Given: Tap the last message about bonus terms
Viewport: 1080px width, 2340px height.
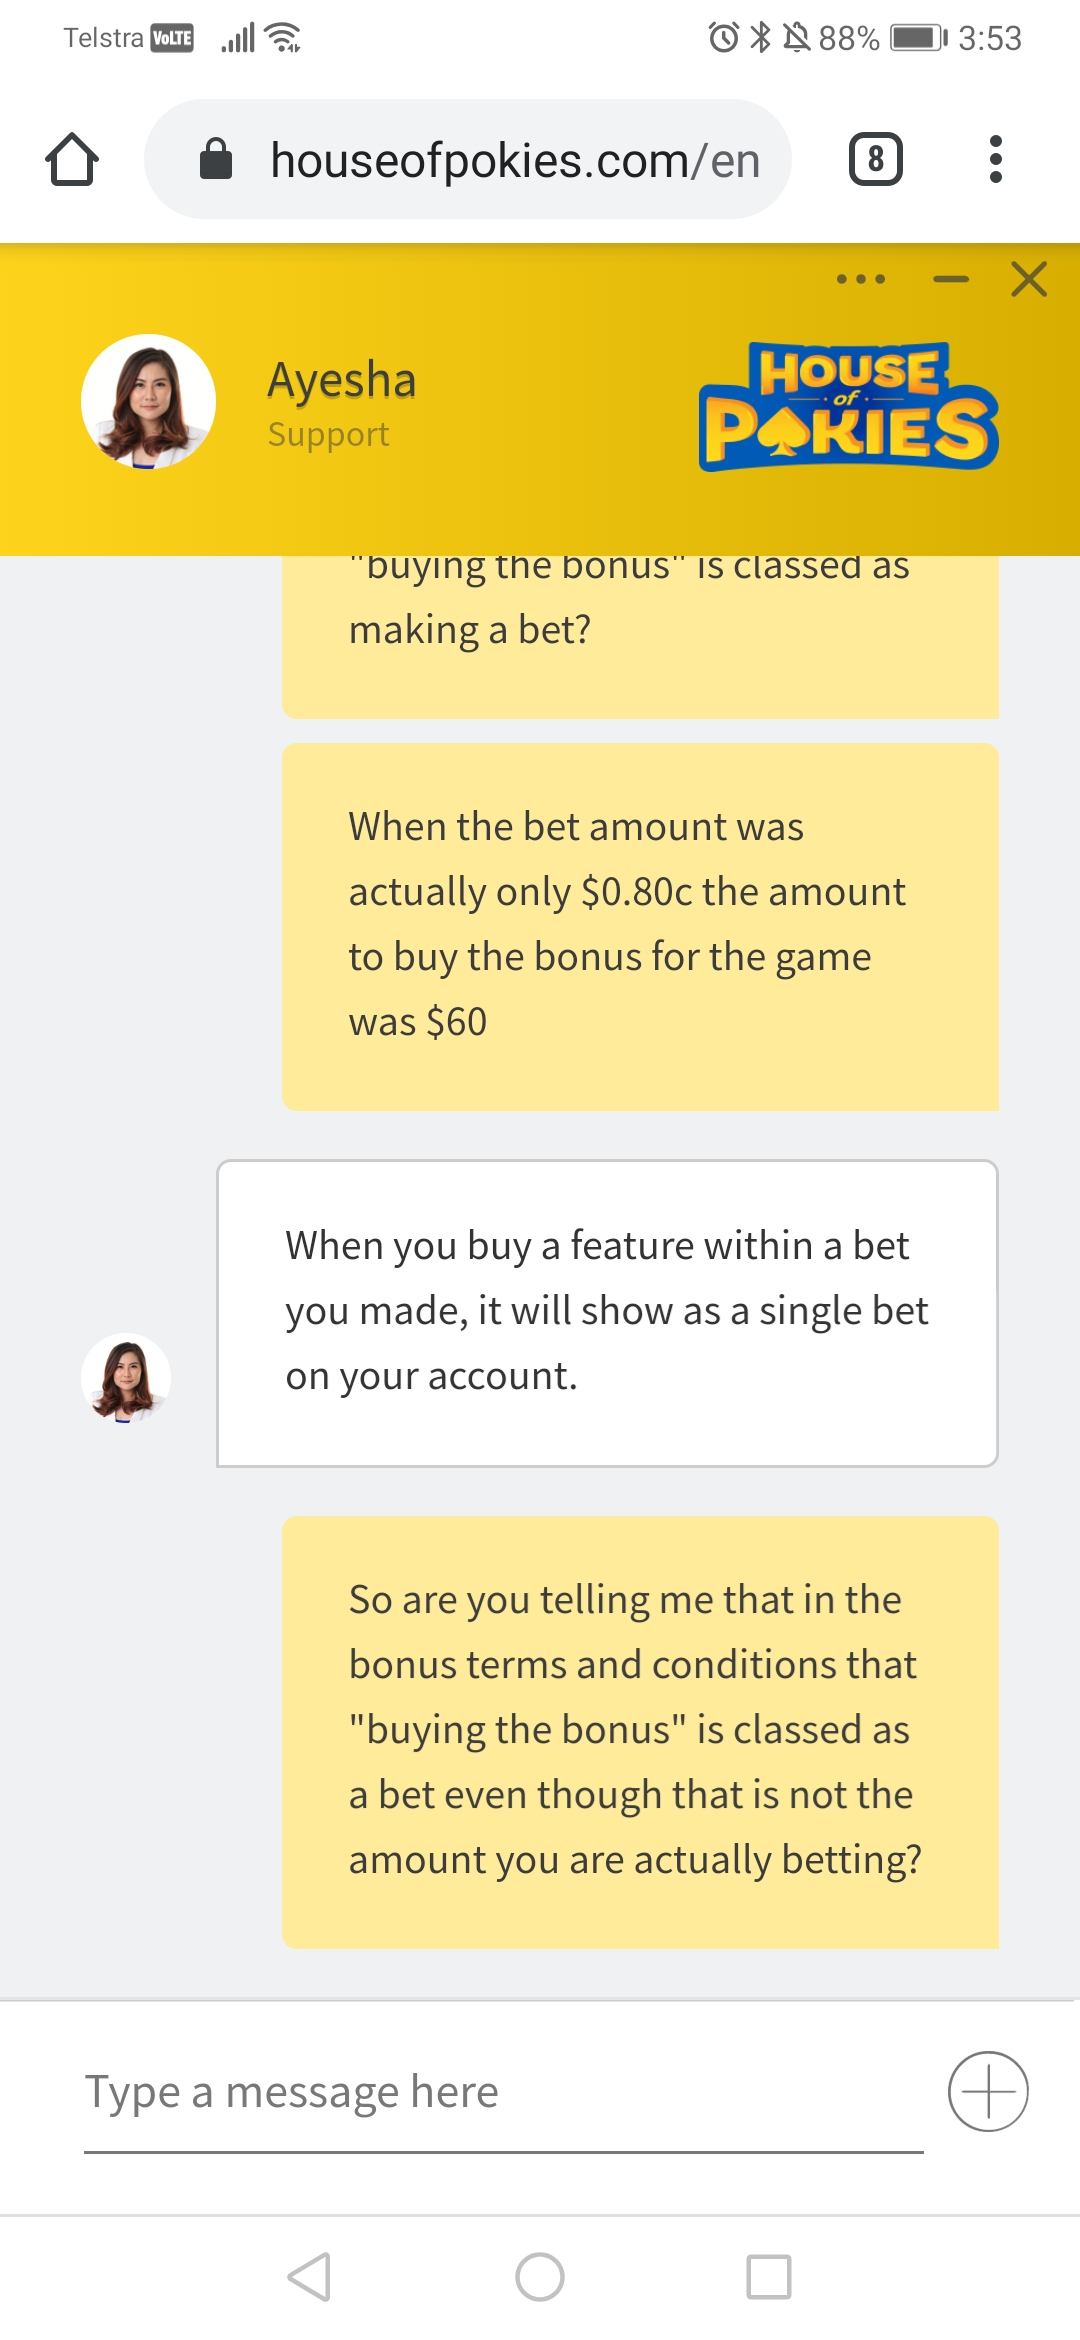Looking at the screenshot, I should (640, 1731).
